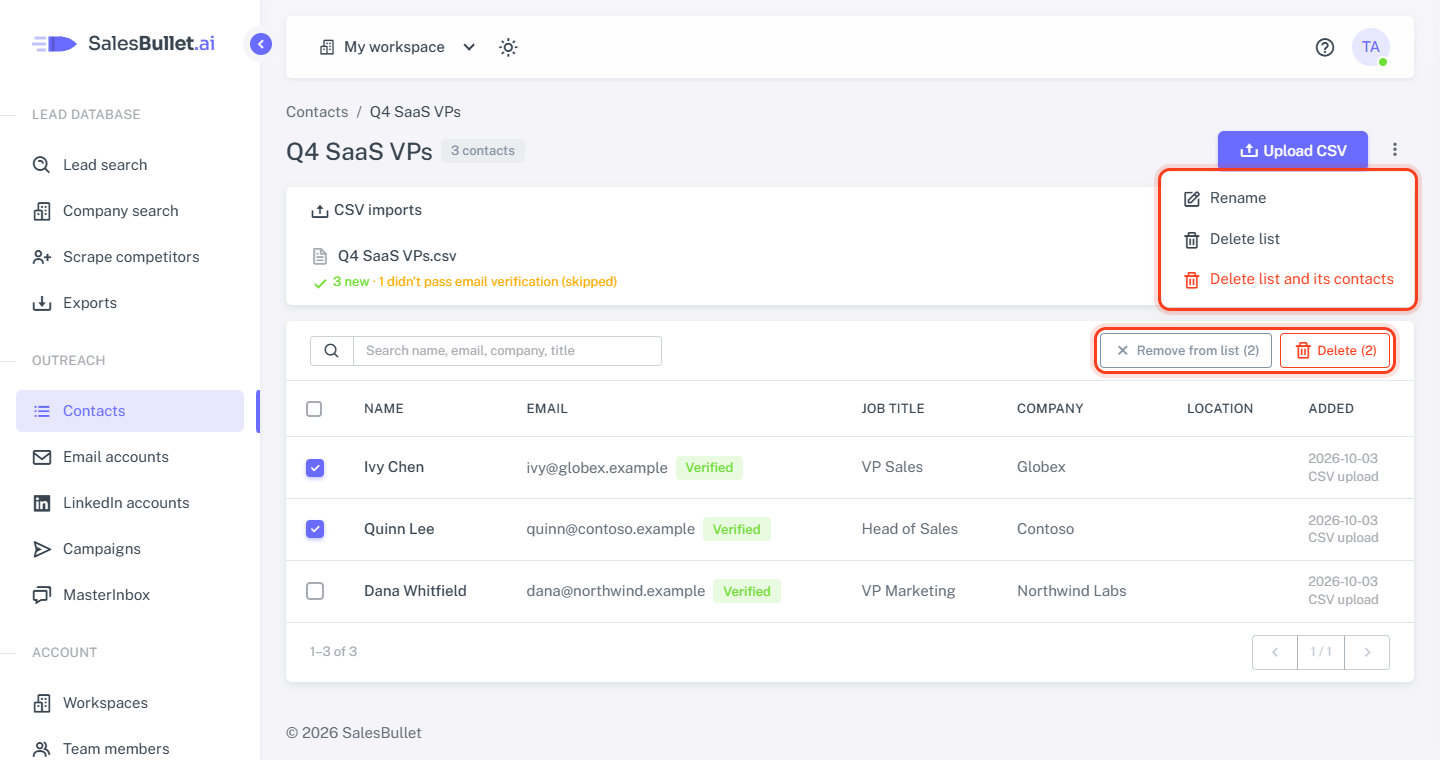
Task: Select the Contacts sidebar item
Action: [130, 411]
